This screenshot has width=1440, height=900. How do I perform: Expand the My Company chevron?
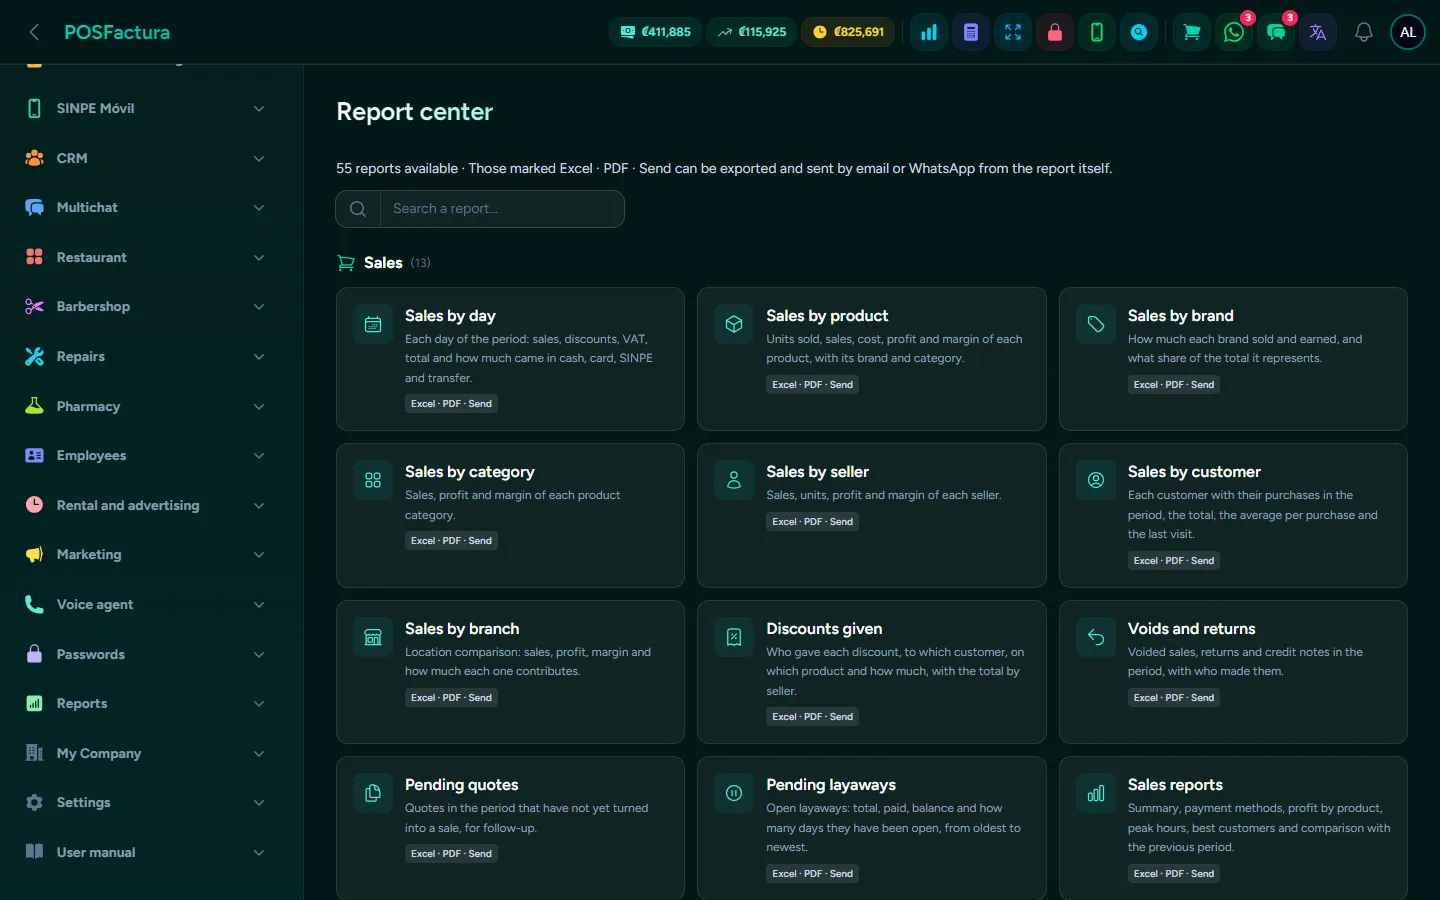point(259,753)
